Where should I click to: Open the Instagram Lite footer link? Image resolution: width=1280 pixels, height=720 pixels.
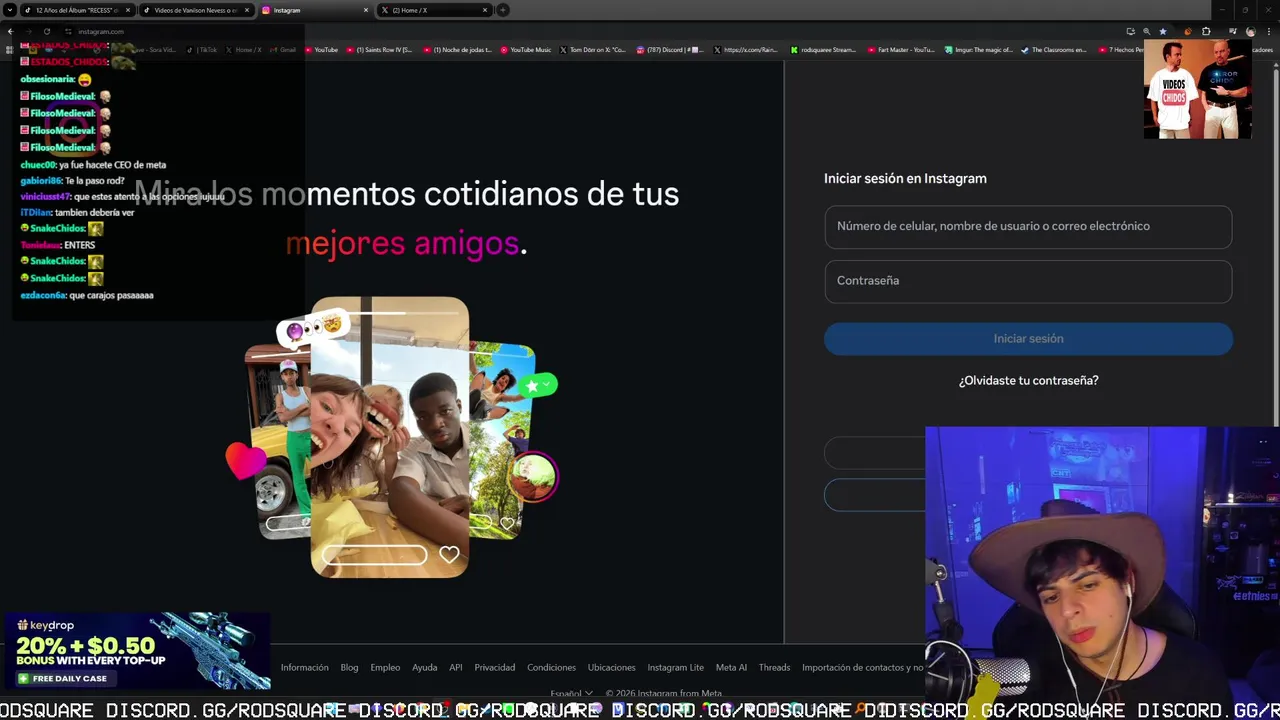pos(676,668)
